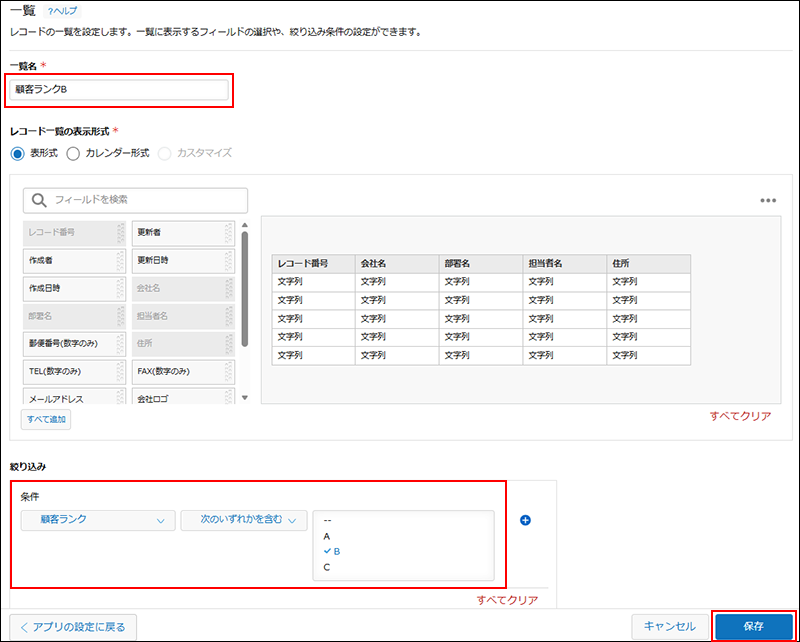Click the field list scroll down arrow
800x642 pixels.
pyautogui.click(x=245, y=398)
